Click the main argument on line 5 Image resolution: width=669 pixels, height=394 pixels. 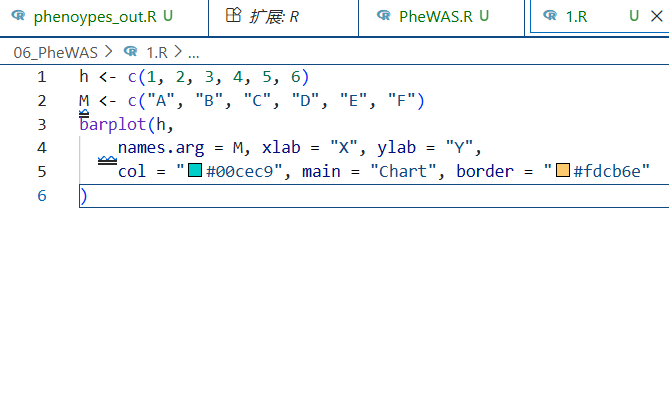(321, 172)
